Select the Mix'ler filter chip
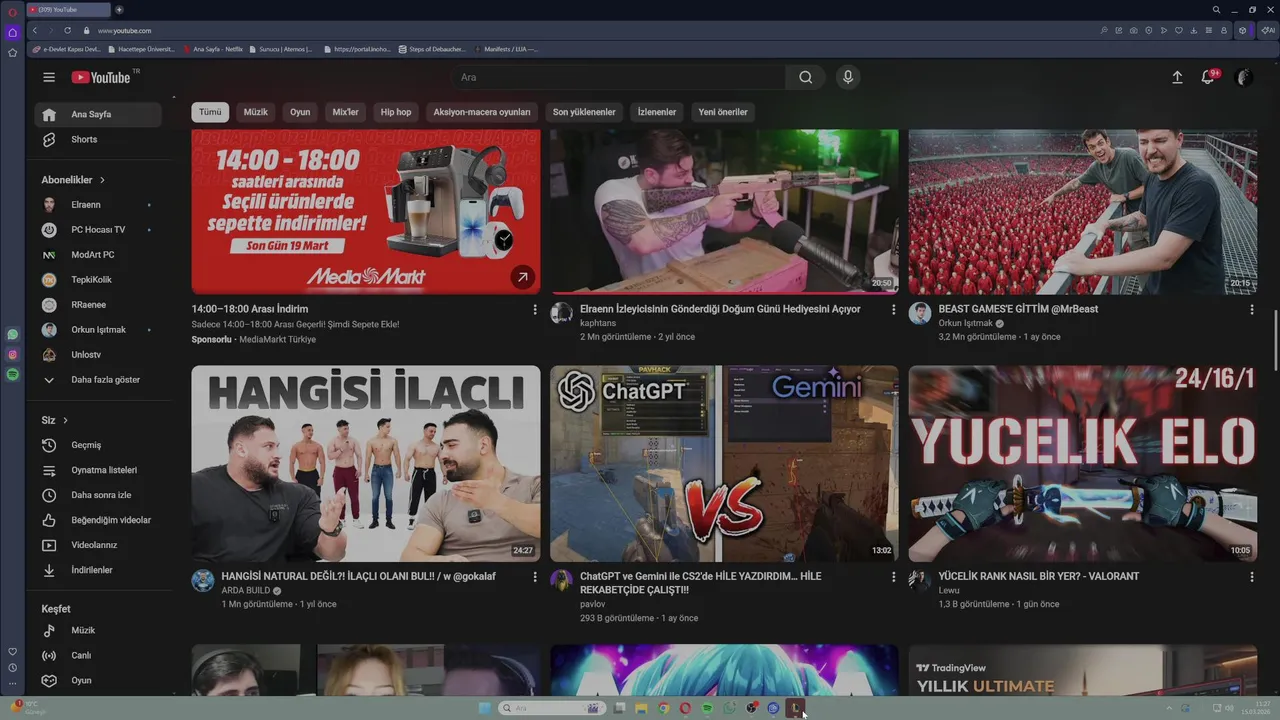 [x=345, y=112]
